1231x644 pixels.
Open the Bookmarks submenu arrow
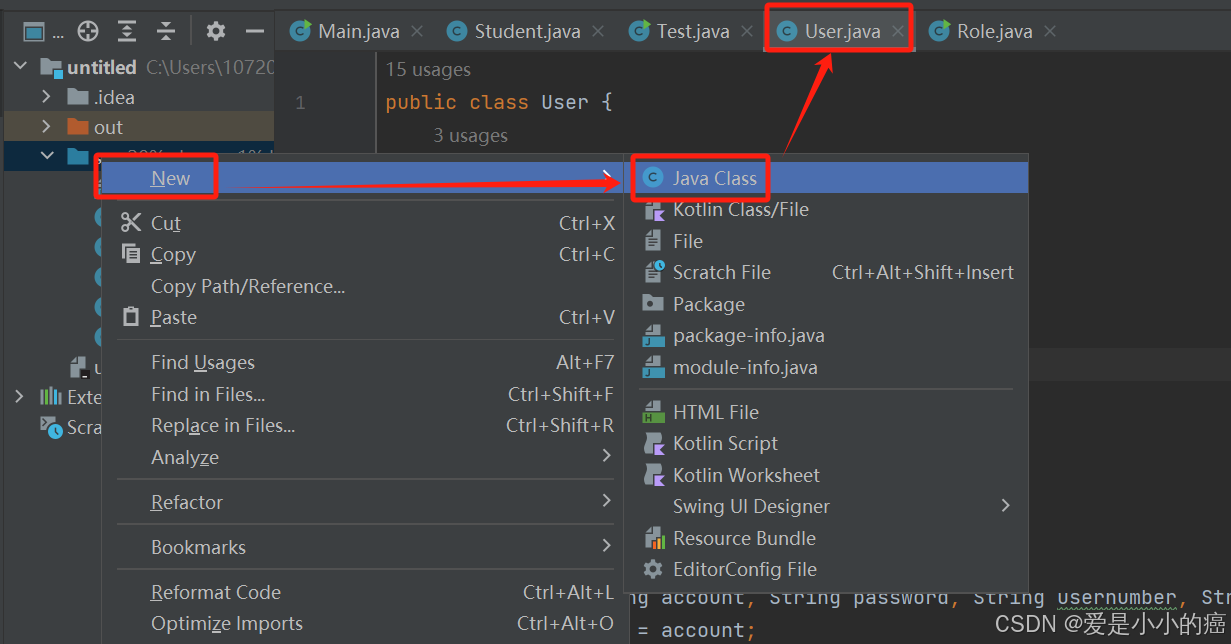tap(607, 546)
